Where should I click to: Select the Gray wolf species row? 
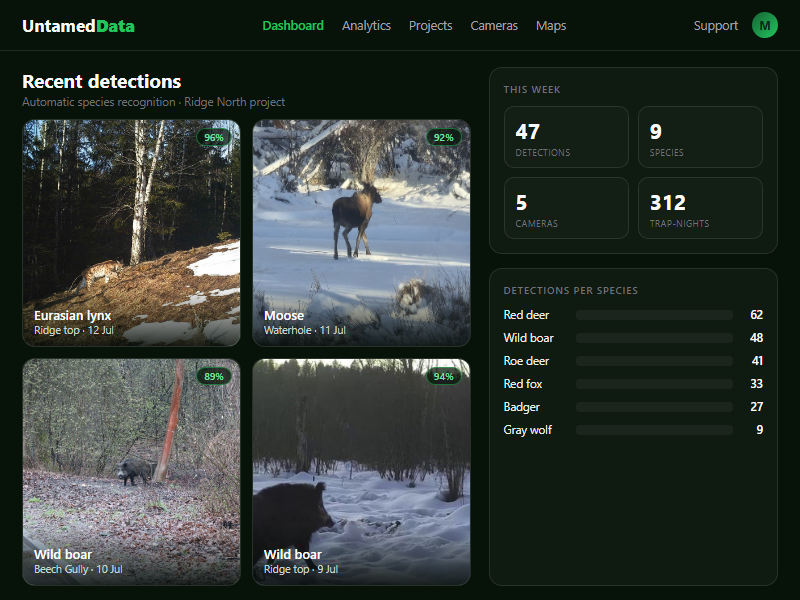[x=633, y=430]
